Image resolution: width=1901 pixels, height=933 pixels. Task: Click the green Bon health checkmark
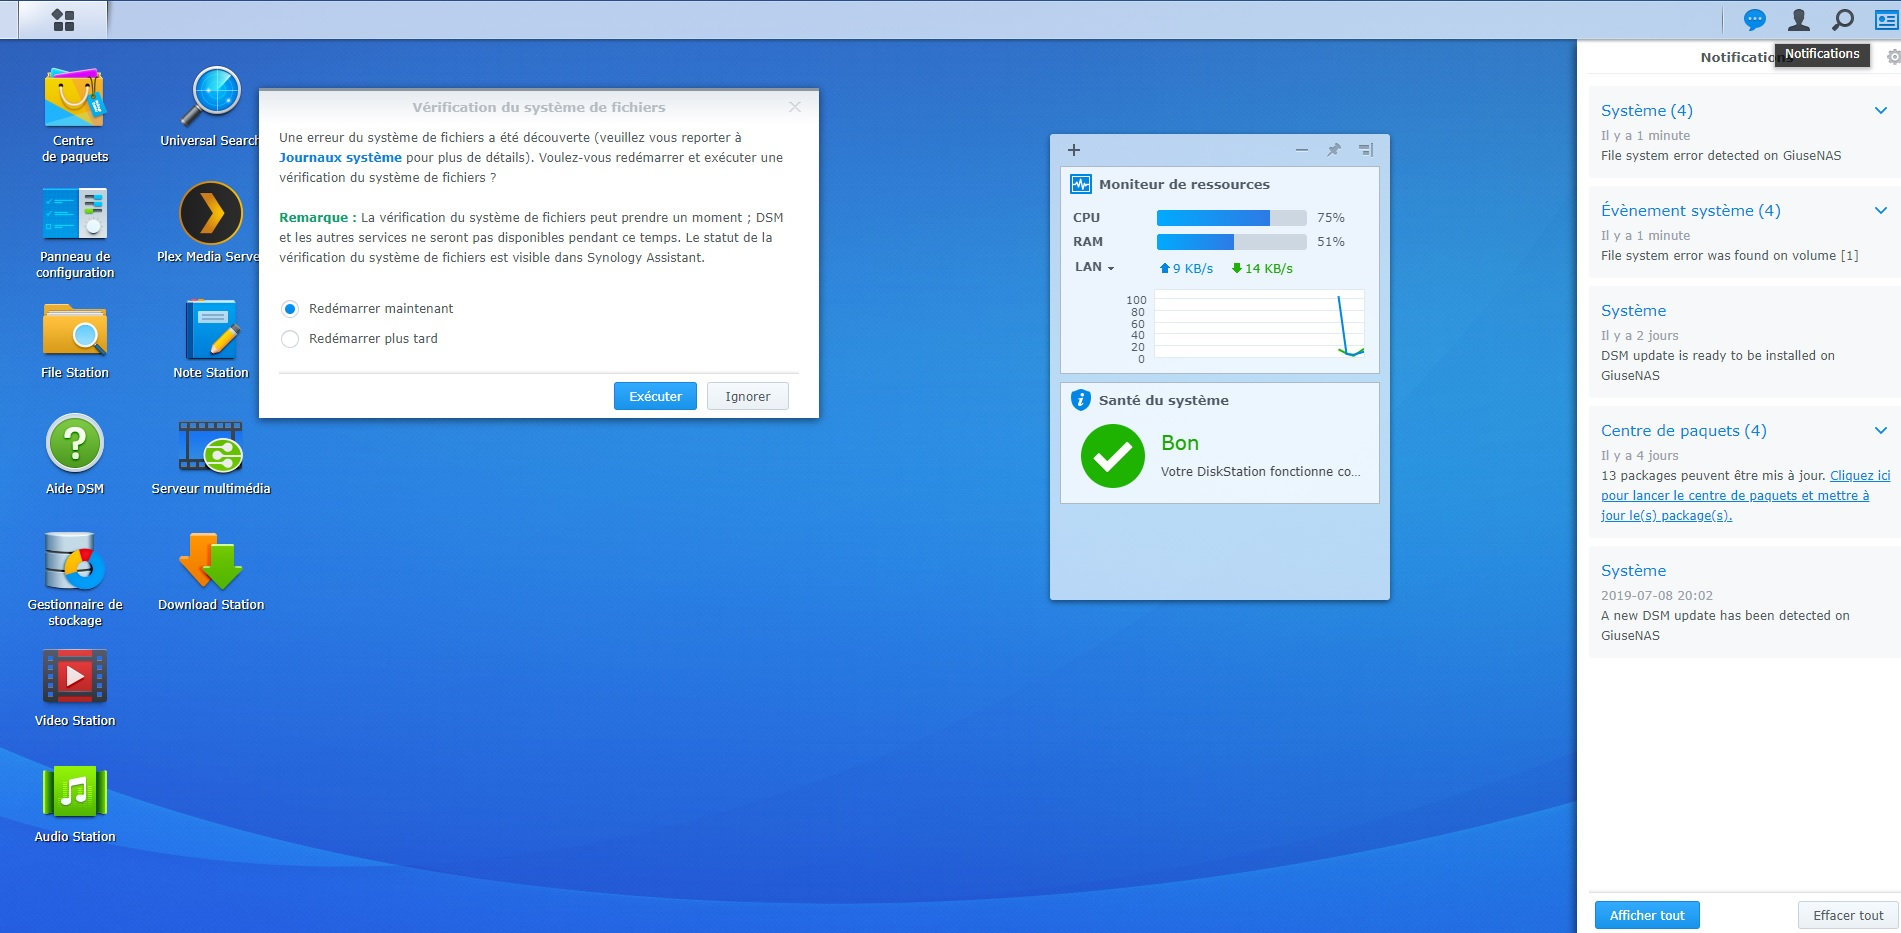[1113, 456]
